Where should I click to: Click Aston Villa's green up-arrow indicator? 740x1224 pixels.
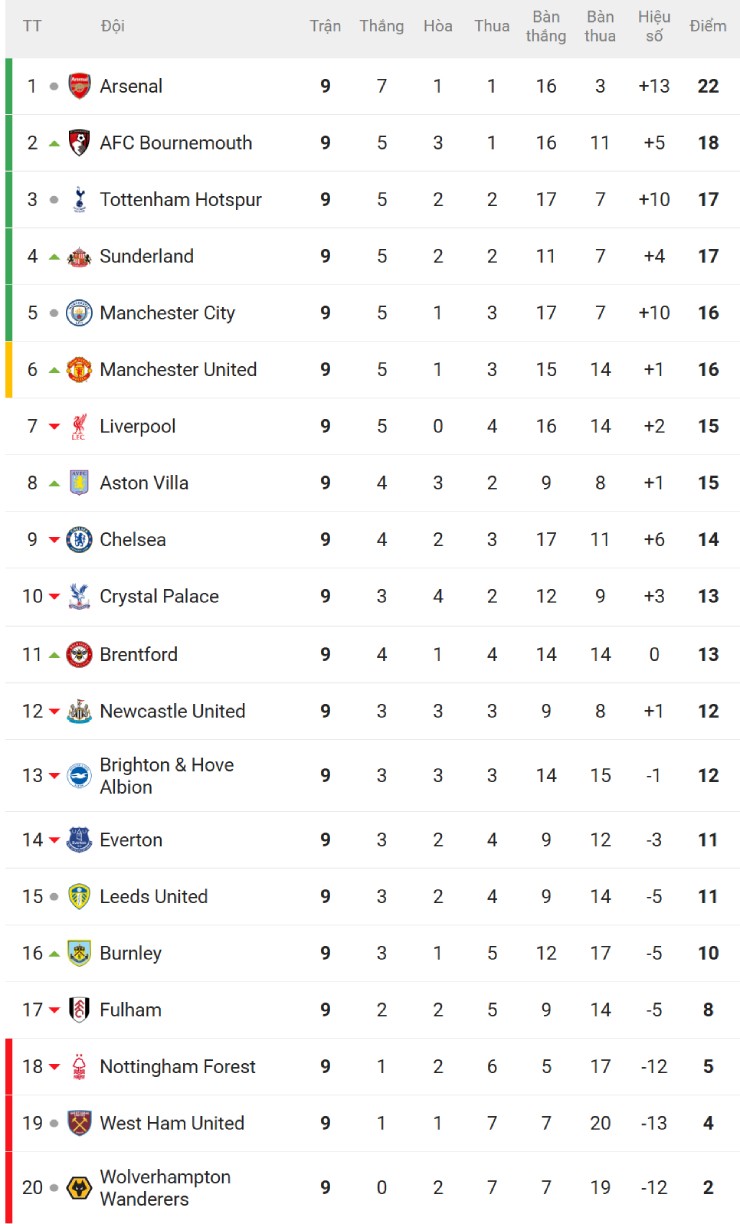click(x=54, y=483)
